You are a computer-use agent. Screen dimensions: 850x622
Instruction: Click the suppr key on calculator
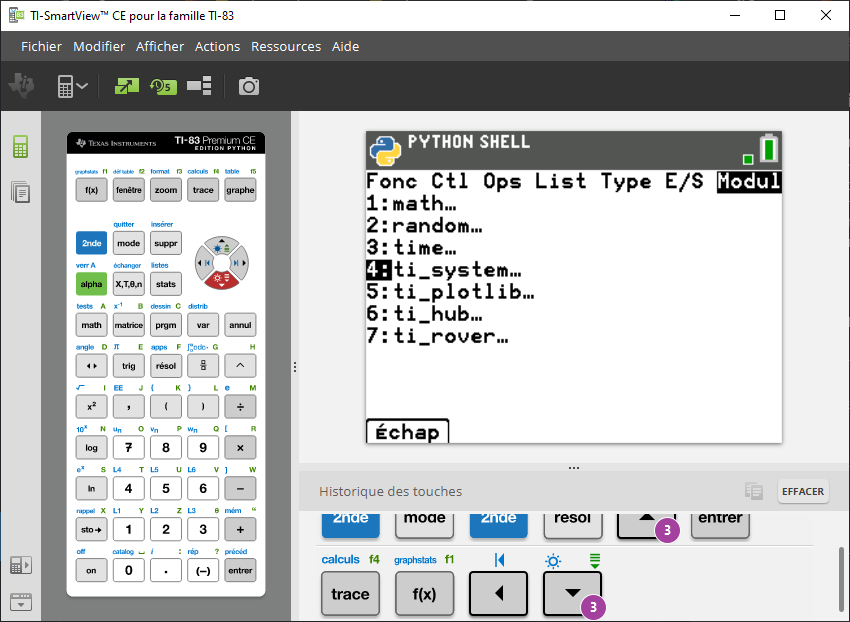[166, 243]
